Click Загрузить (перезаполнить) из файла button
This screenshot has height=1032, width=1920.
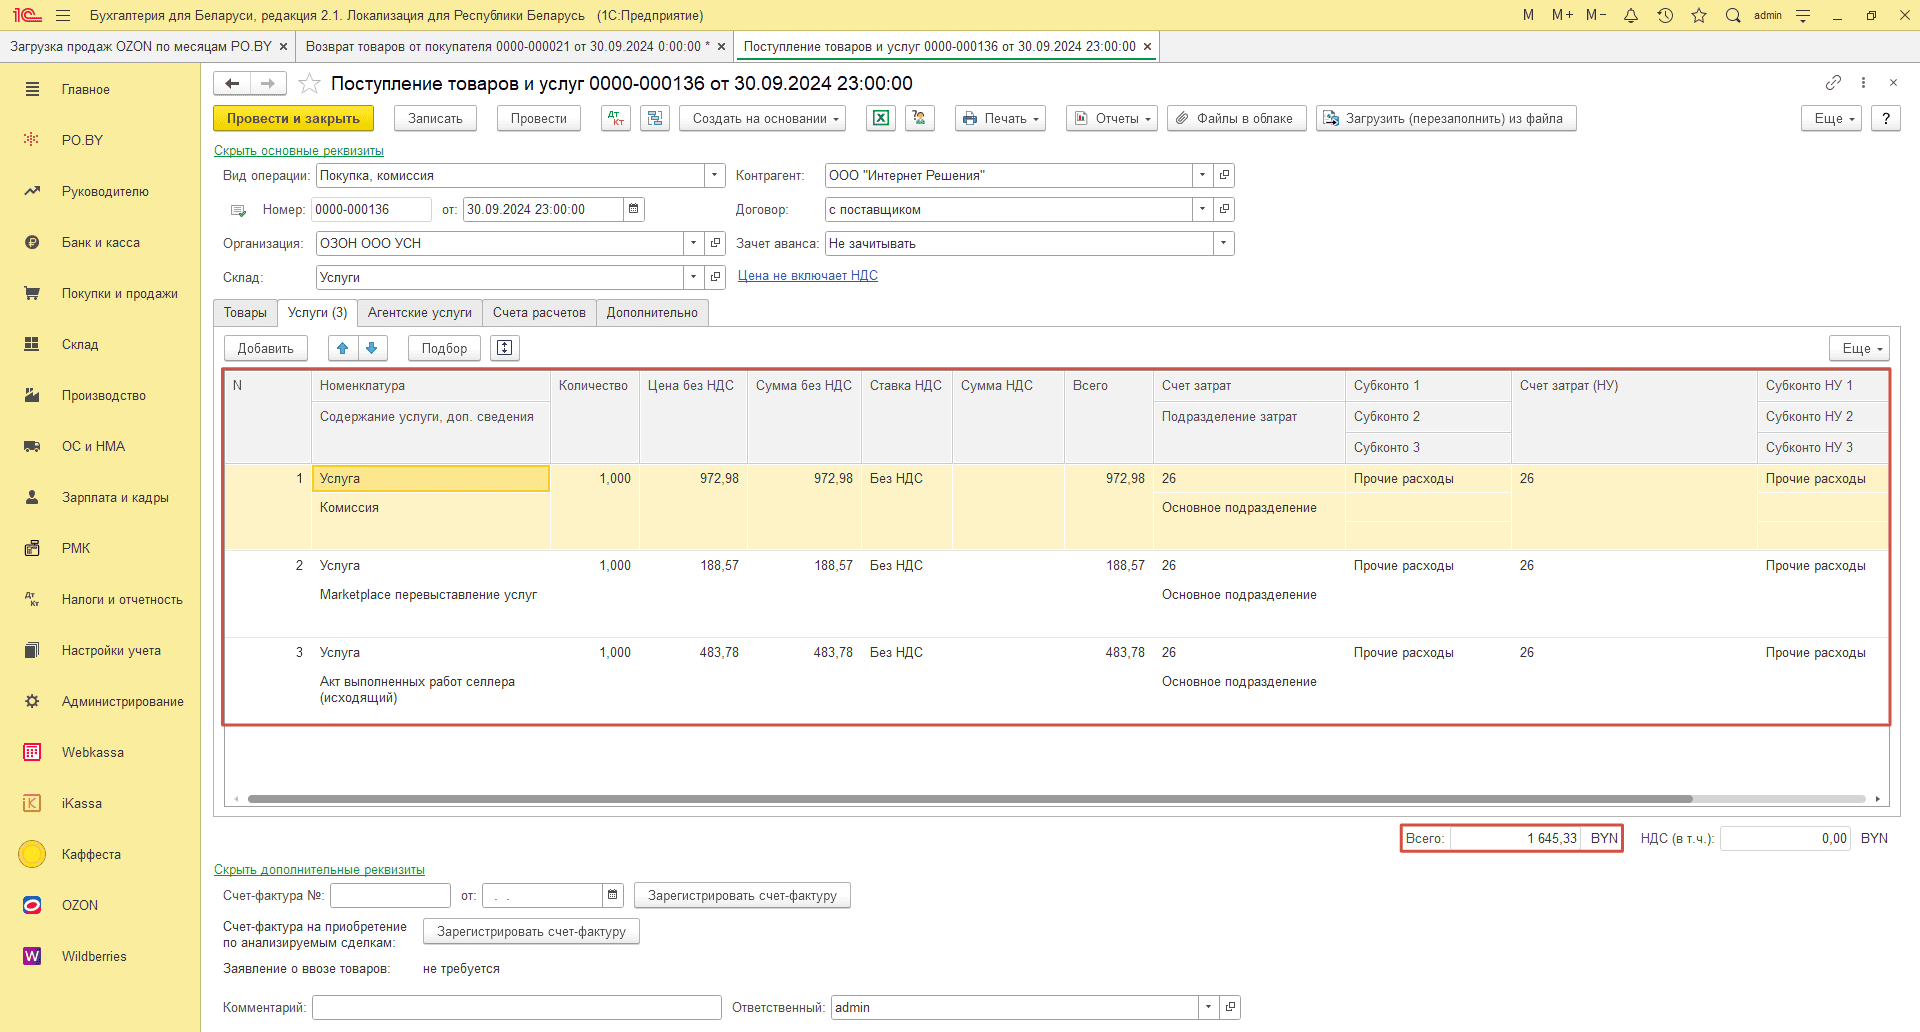point(1446,118)
